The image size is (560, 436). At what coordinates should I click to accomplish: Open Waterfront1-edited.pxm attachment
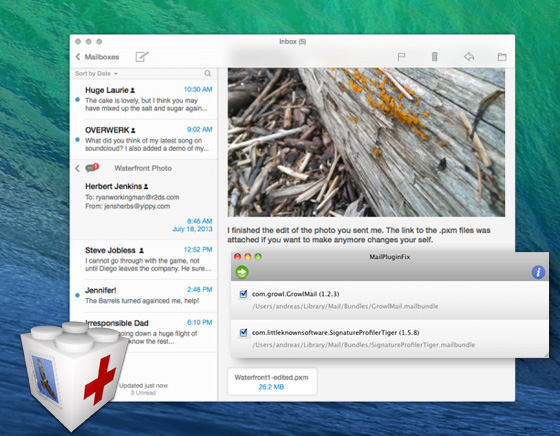tap(272, 382)
